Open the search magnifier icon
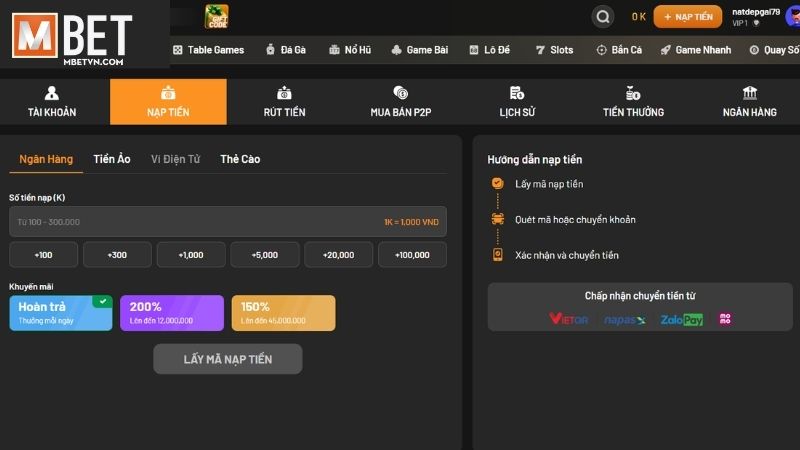 click(603, 17)
